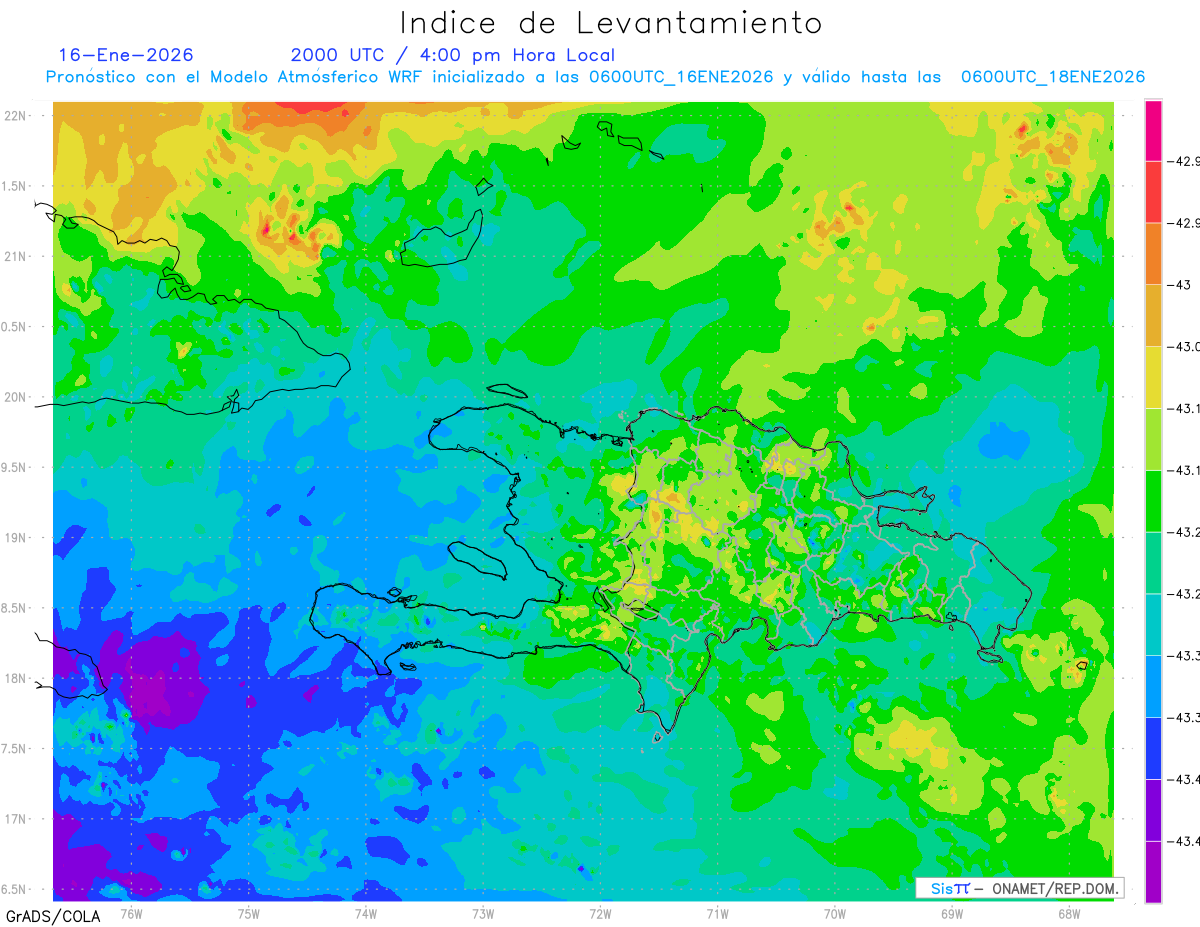Screen dimensions: 1200x927
Task: Click the 22N latitude label
Action: 16,115
